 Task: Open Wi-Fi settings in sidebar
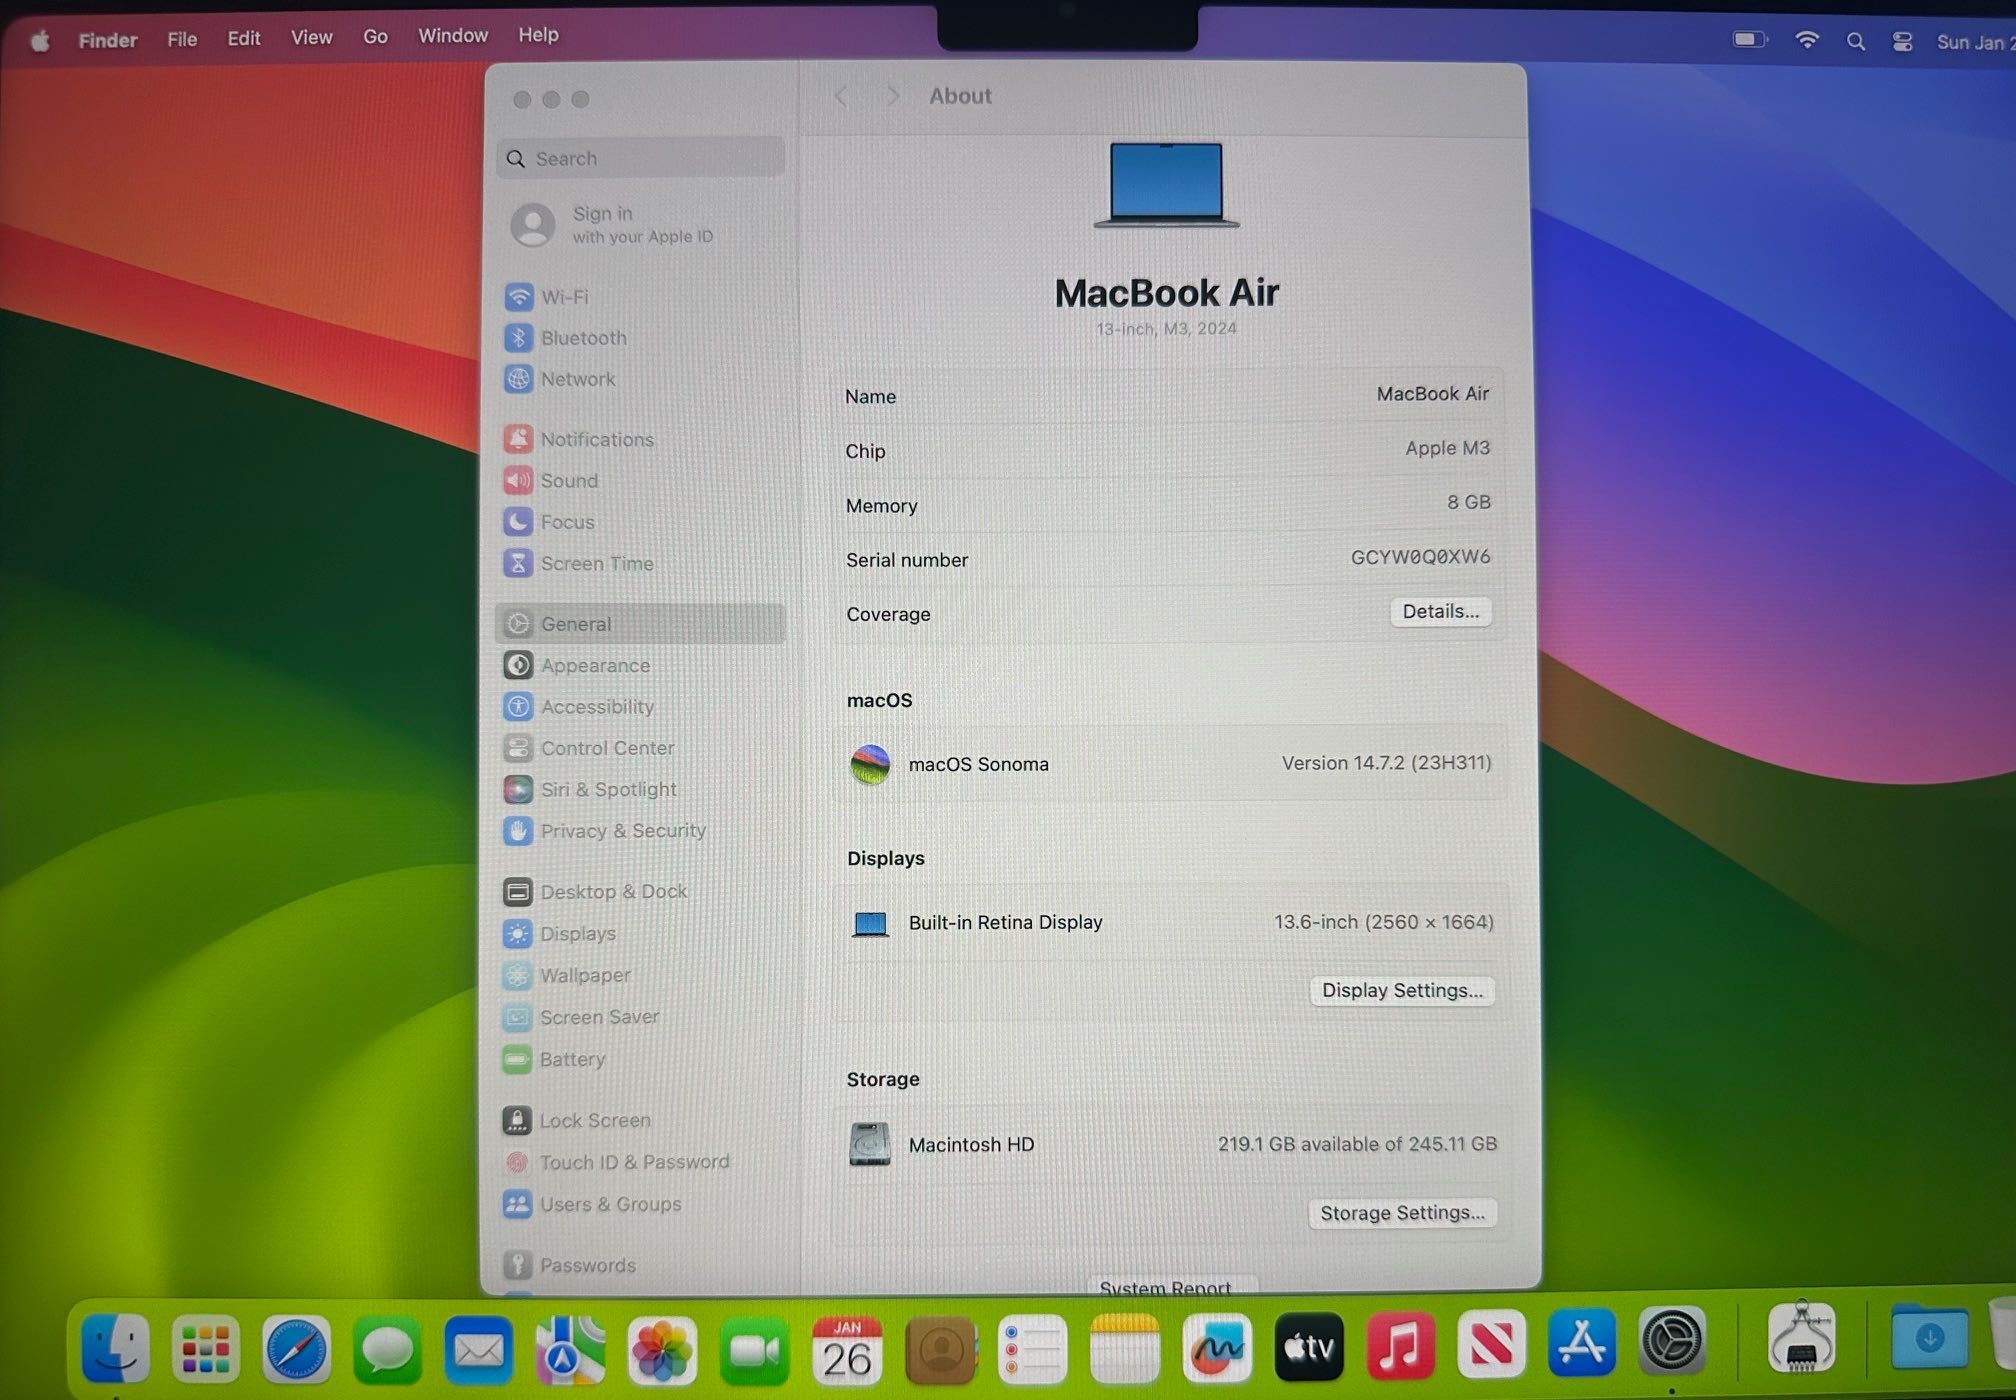pyautogui.click(x=546, y=297)
